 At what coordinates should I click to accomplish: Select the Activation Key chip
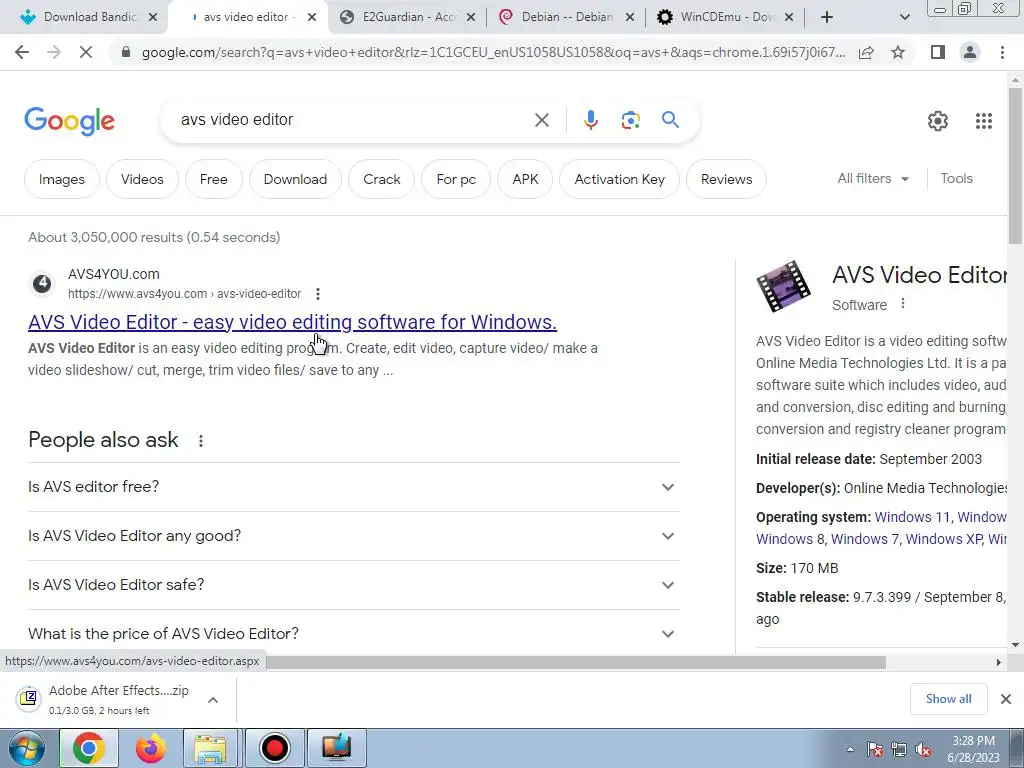(619, 179)
